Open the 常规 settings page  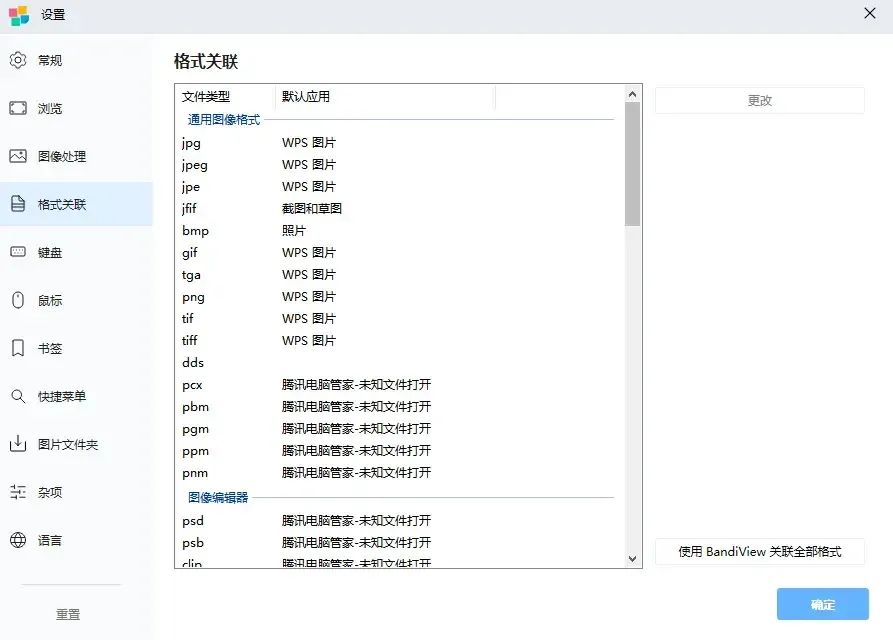point(76,60)
